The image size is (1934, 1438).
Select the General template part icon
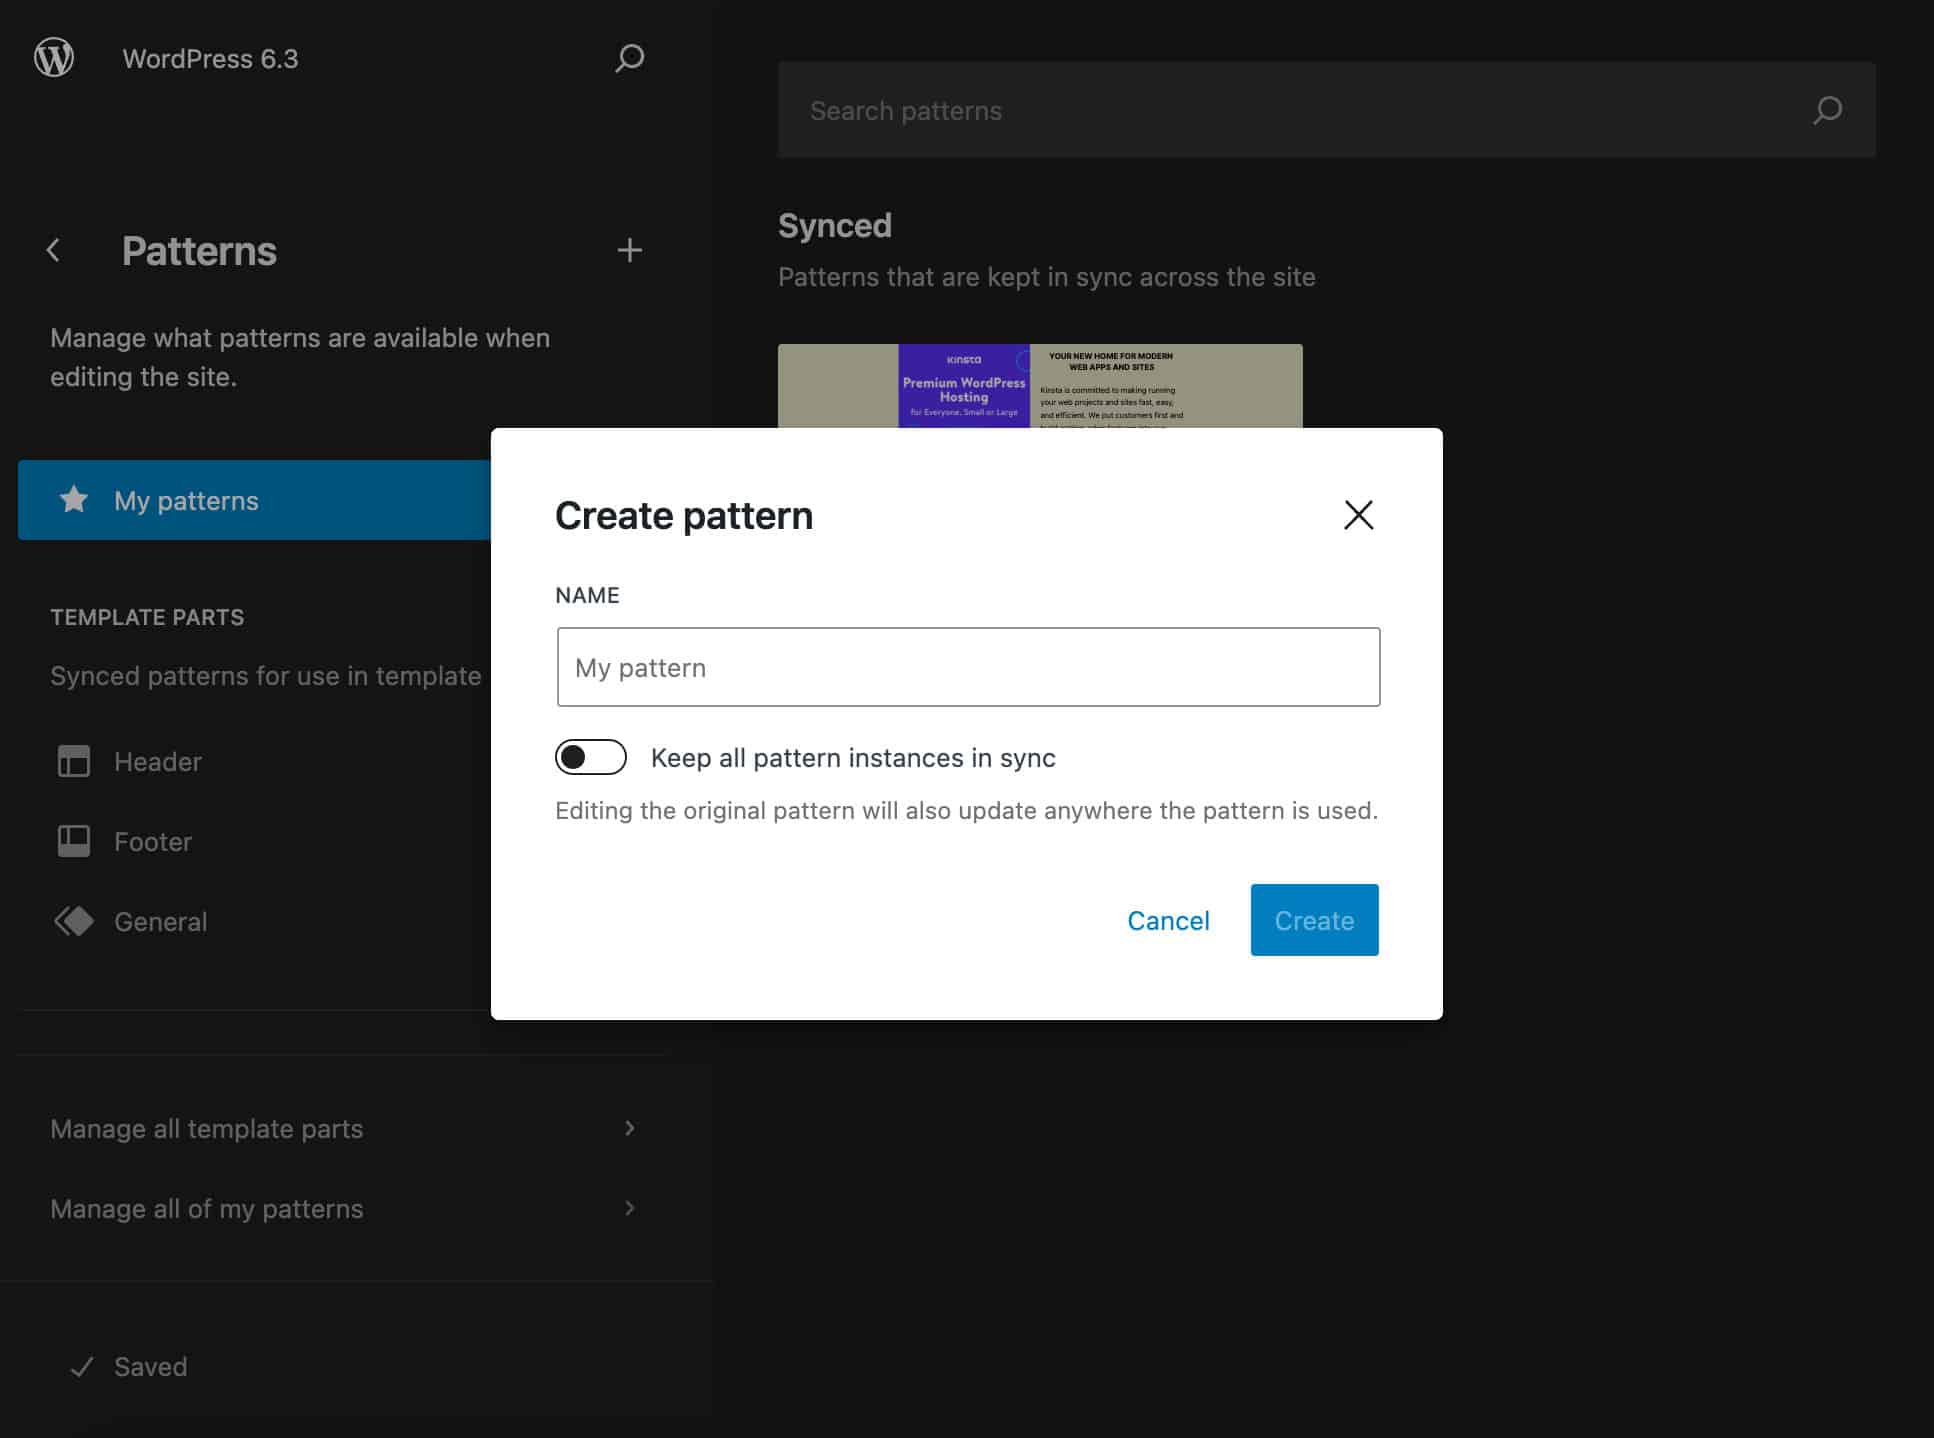74,921
